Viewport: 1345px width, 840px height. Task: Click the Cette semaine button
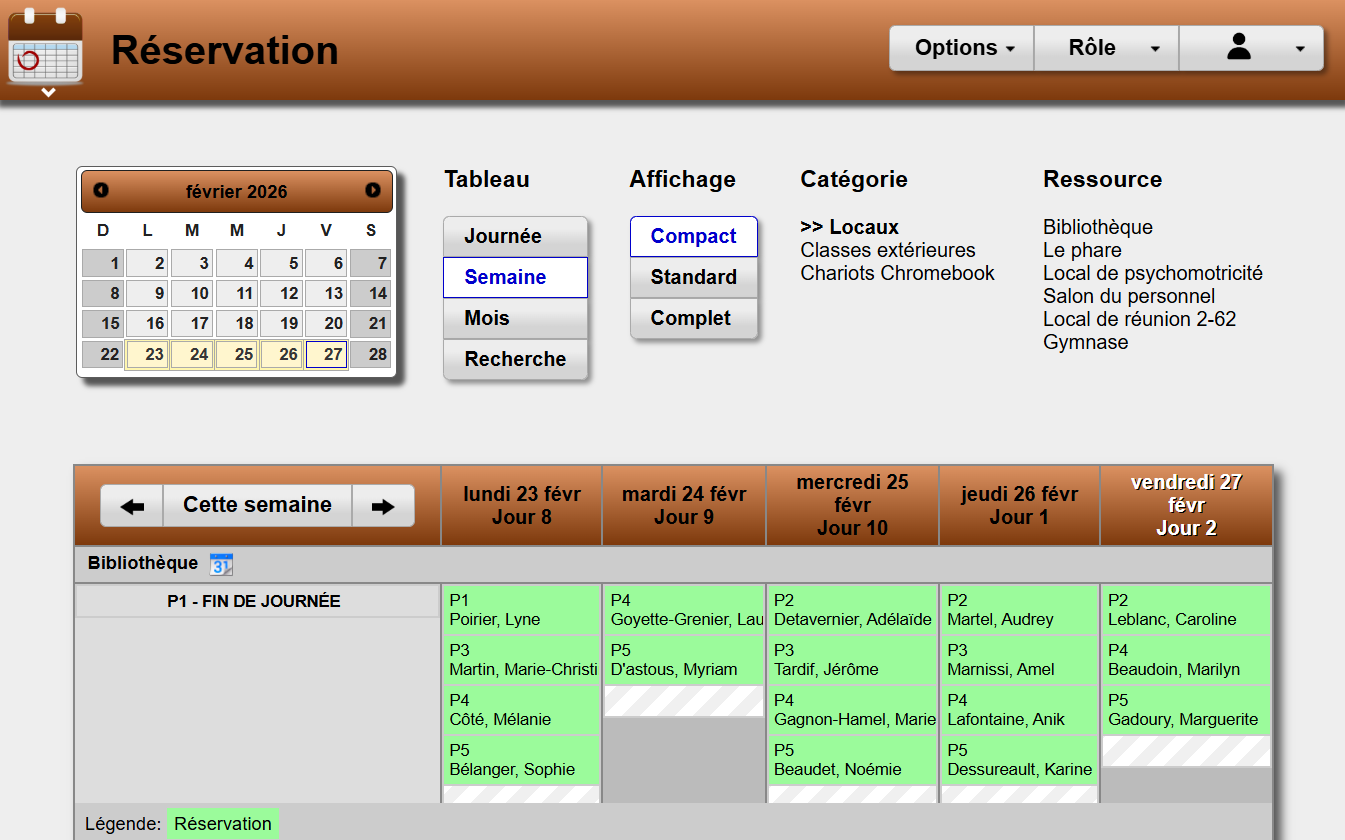coord(257,506)
